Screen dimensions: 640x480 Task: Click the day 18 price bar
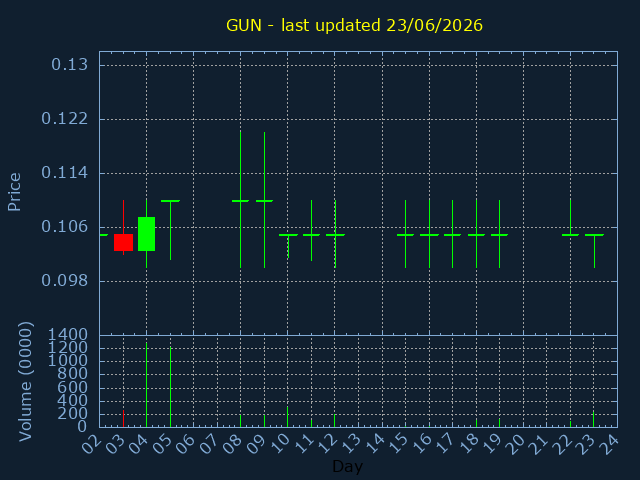(x=476, y=233)
